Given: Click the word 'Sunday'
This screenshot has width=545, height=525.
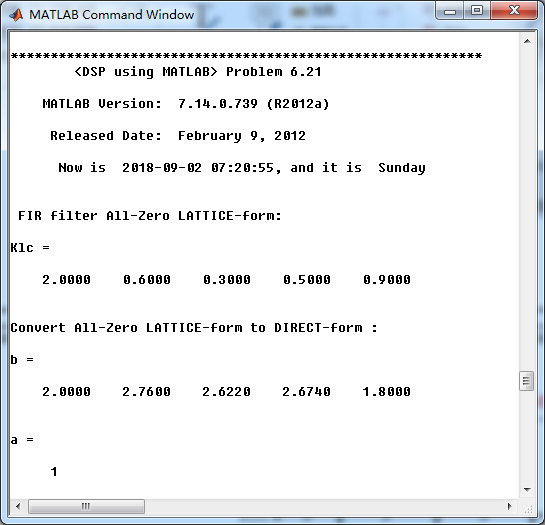Looking at the screenshot, I should [402, 168].
